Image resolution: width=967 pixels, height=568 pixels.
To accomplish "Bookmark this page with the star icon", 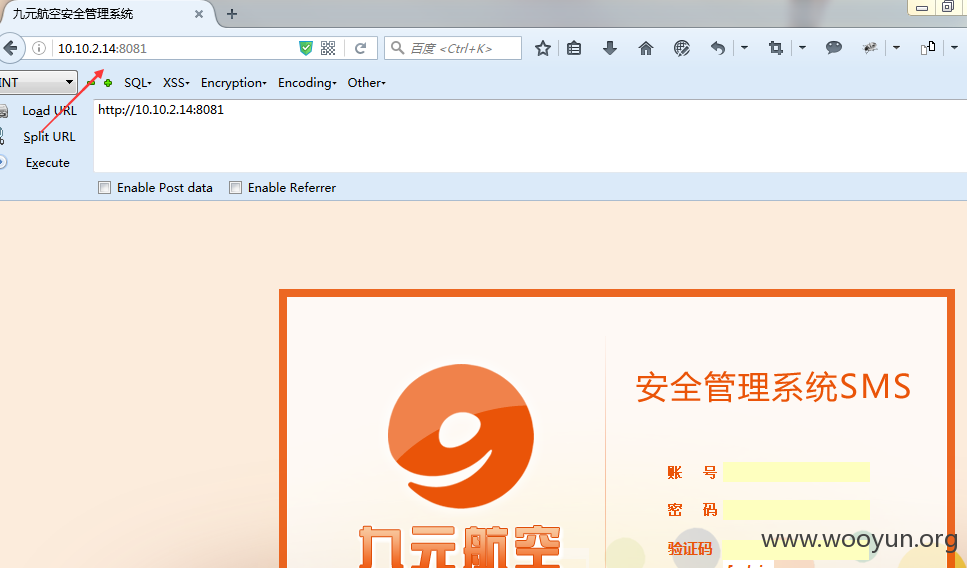I will [543, 48].
